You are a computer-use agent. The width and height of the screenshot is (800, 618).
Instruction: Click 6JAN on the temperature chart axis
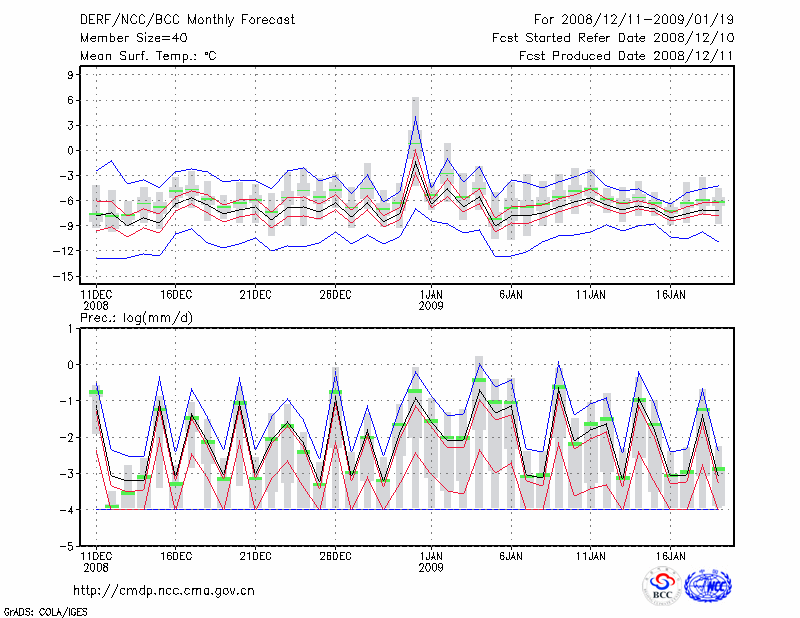pyautogui.click(x=511, y=295)
